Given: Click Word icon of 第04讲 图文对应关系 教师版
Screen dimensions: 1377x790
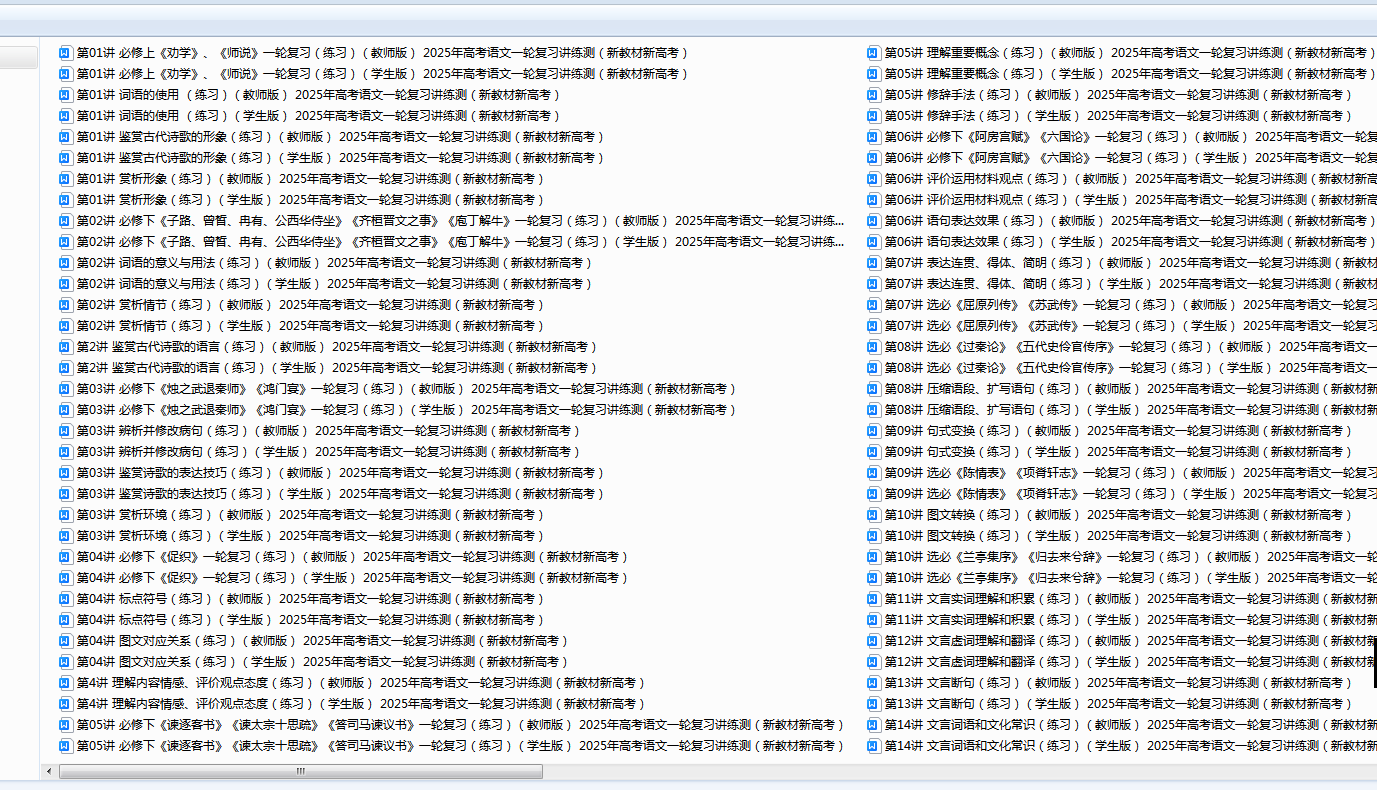Looking at the screenshot, I should [x=66, y=640].
